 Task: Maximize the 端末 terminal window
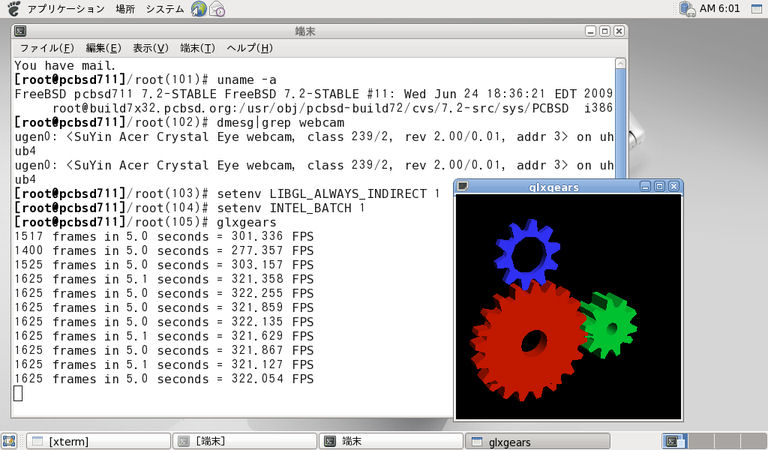(x=605, y=31)
